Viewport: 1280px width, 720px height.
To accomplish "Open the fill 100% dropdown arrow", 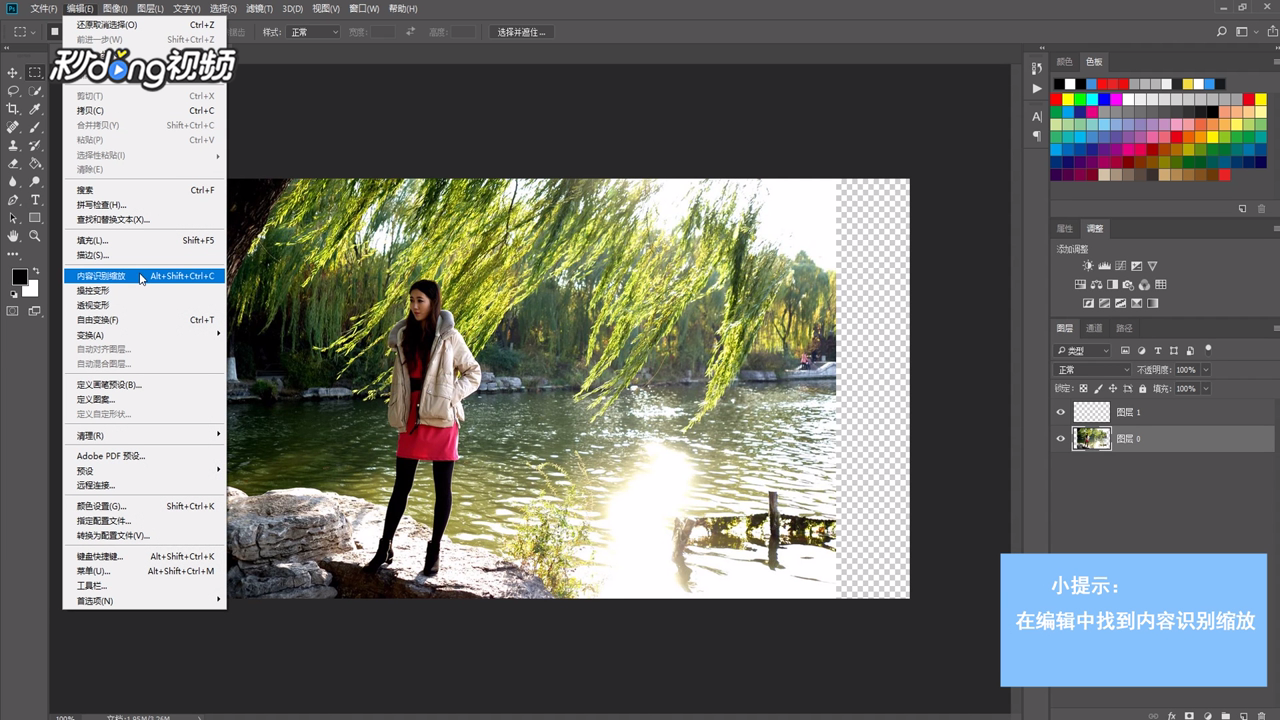I will (x=1205, y=388).
